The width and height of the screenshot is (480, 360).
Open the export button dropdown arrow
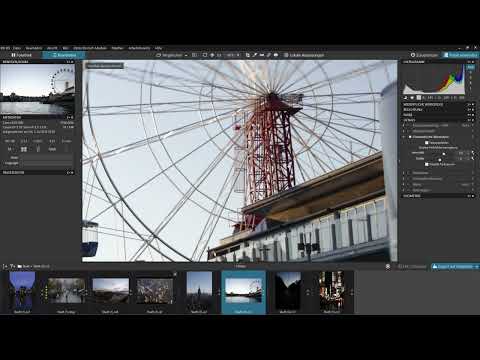coord(477,267)
